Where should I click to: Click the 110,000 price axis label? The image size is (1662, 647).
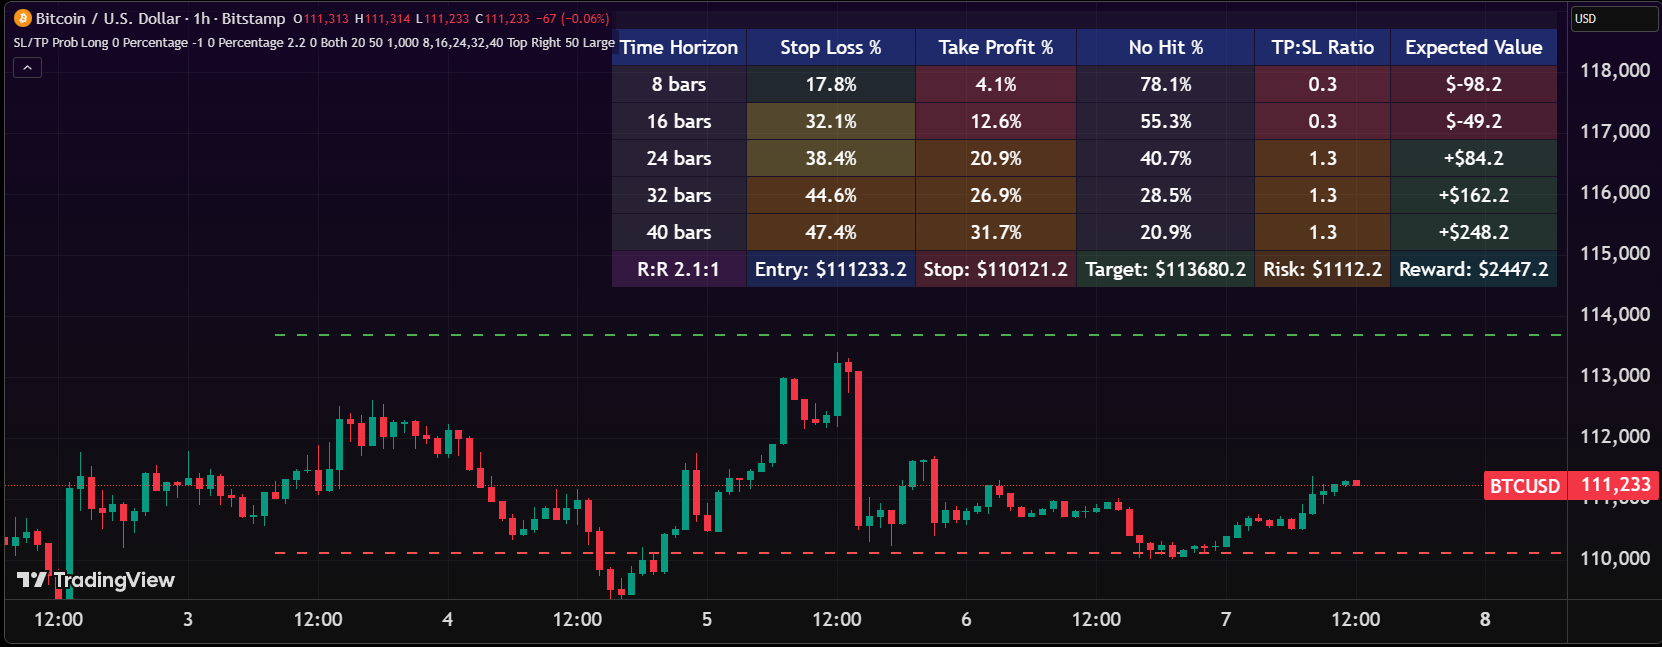1615,558
